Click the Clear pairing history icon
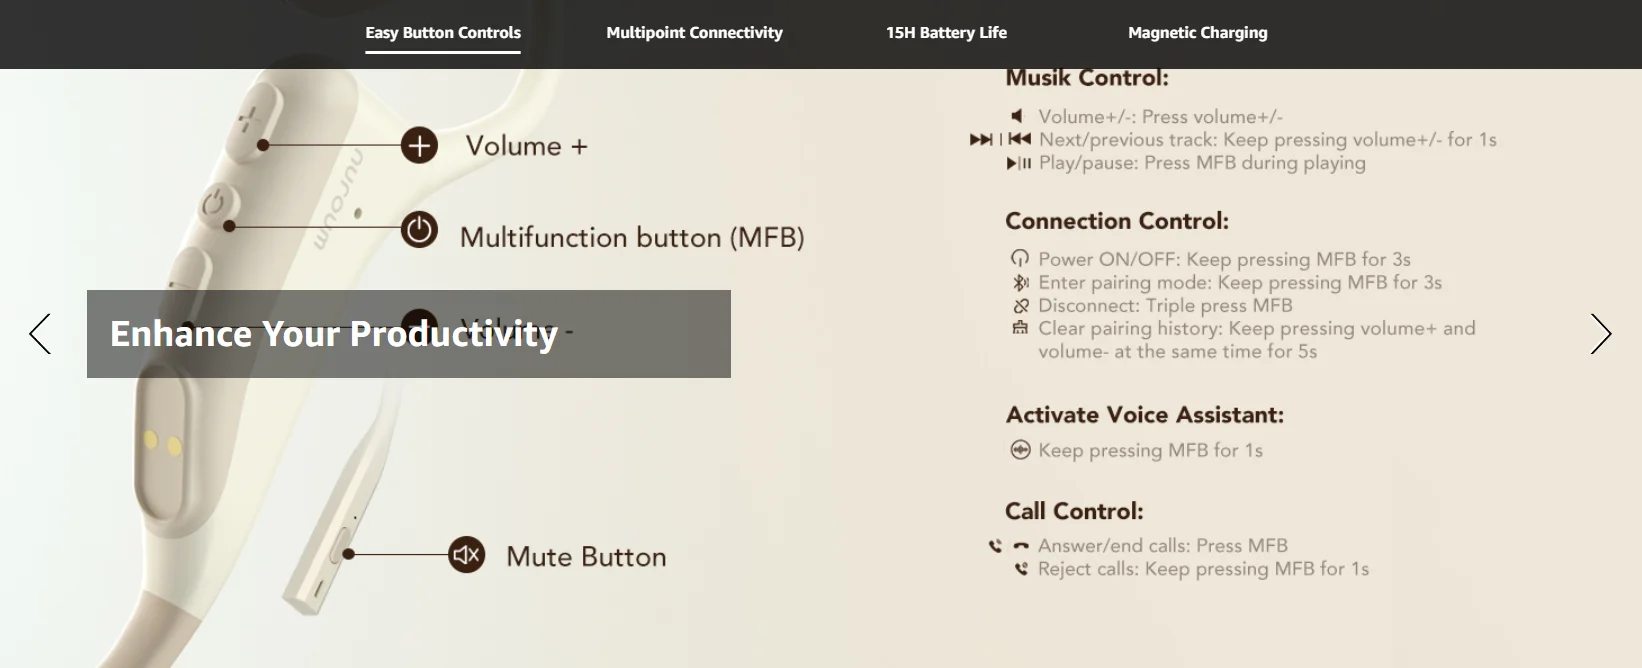Viewport: 1642px width, 668px height. [x=1020, y=328]
